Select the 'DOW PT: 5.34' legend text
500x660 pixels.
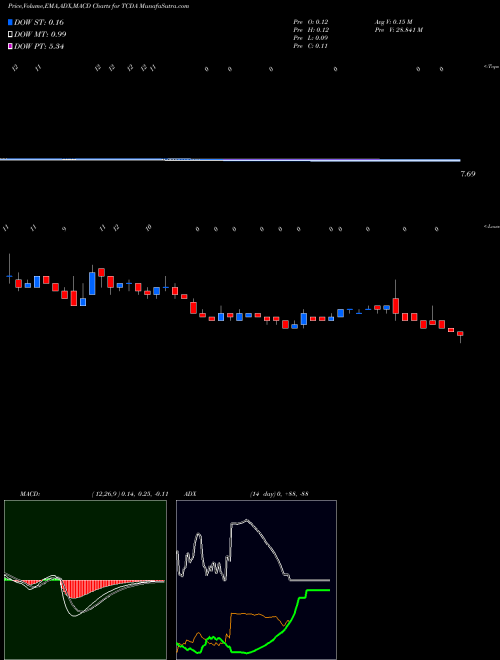39,46
